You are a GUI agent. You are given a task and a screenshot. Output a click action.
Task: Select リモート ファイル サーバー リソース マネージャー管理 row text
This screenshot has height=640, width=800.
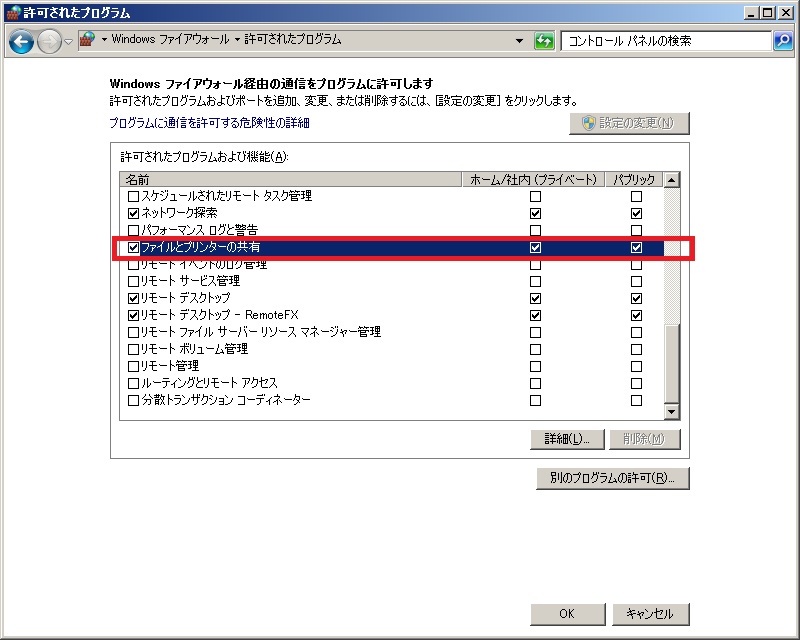point(261,332)
